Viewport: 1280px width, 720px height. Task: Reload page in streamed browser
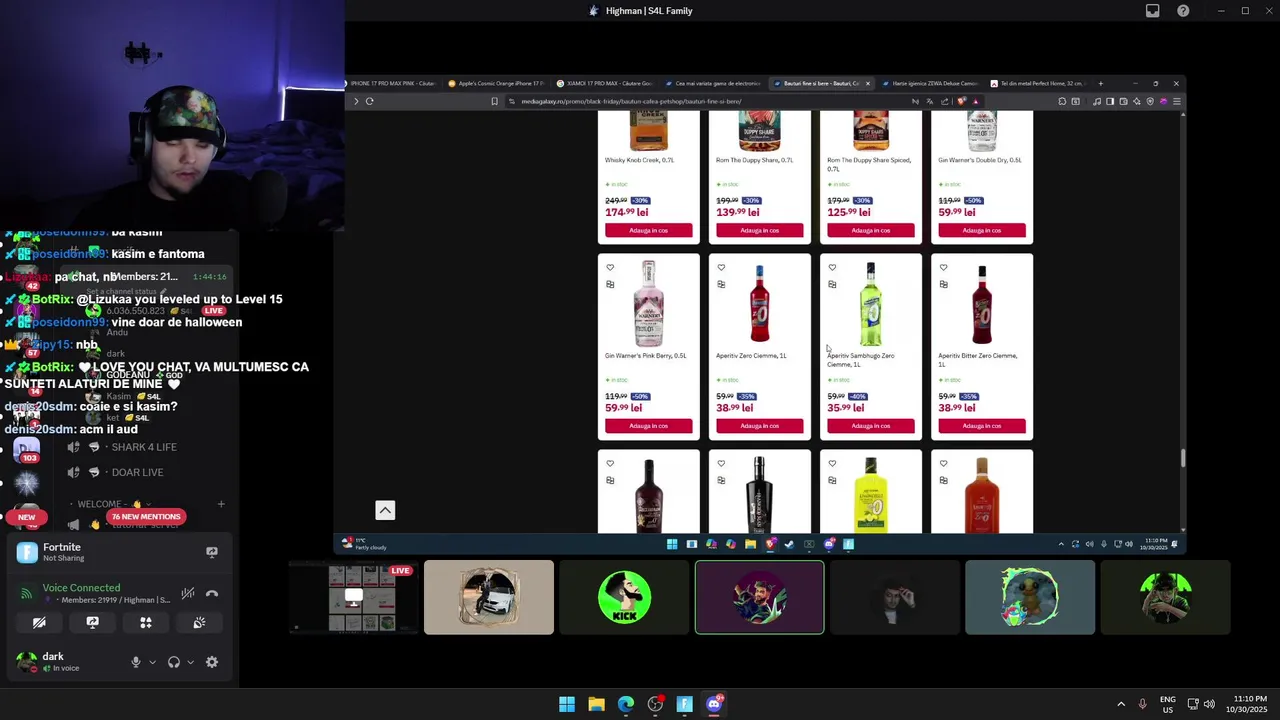coord(370,101)
